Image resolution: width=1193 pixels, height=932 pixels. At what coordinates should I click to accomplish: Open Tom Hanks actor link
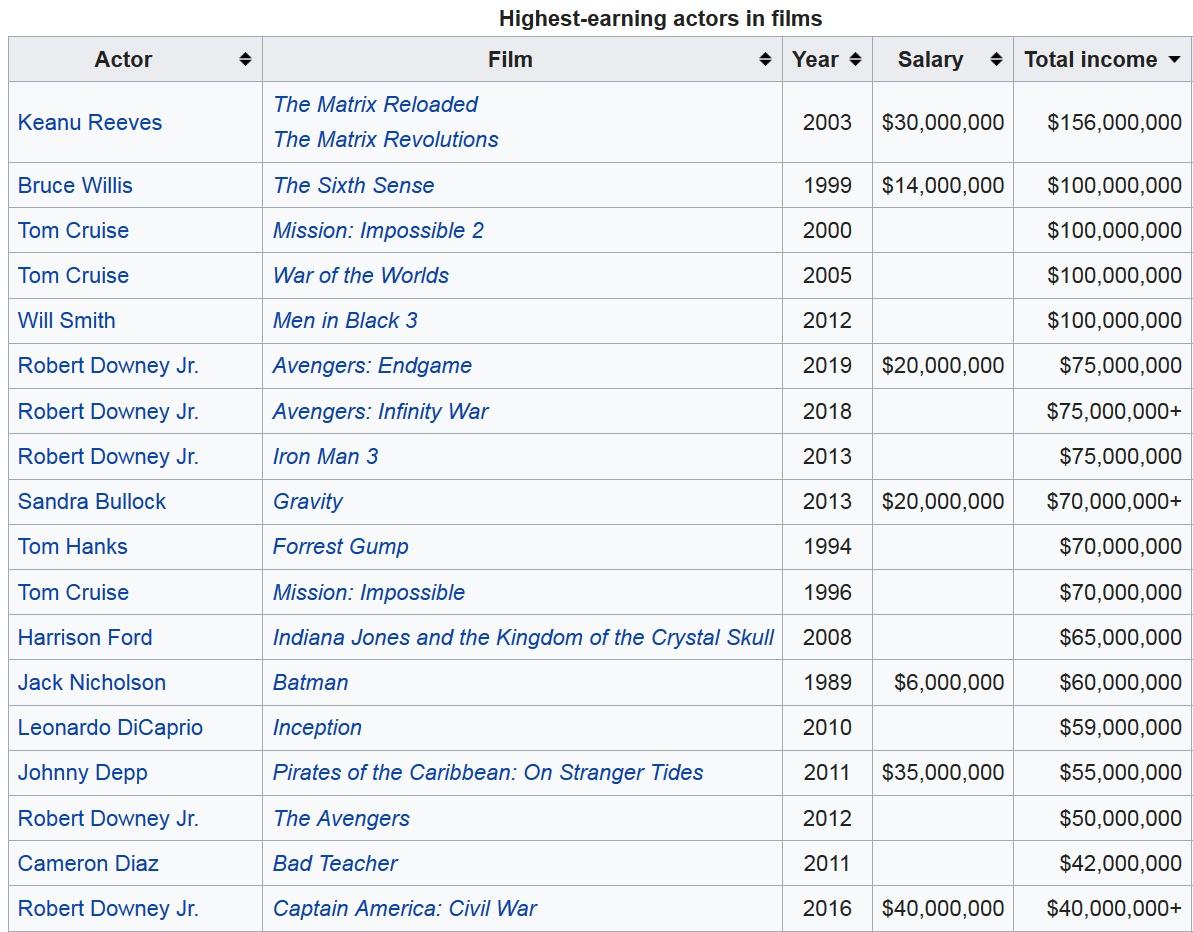(x=72, y=546)
